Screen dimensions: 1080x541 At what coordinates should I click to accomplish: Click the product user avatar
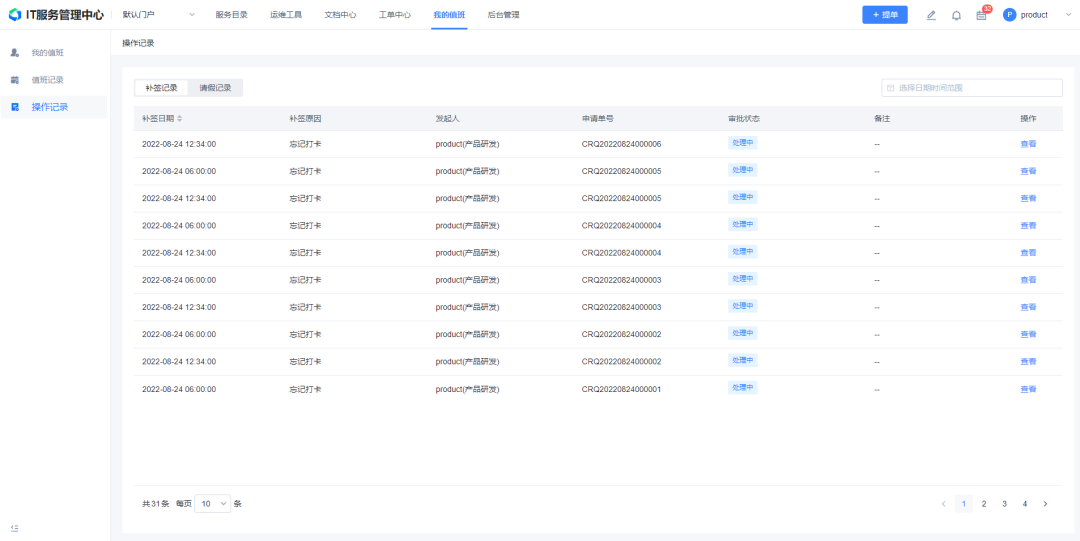click(1010, 14)
